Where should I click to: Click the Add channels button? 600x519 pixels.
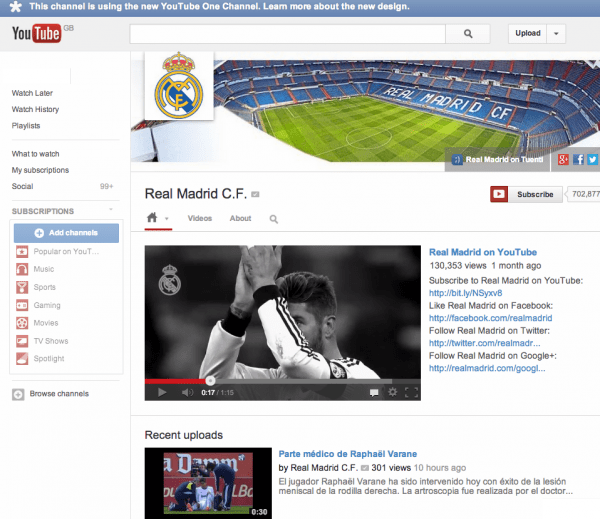[x=66, y=233]
